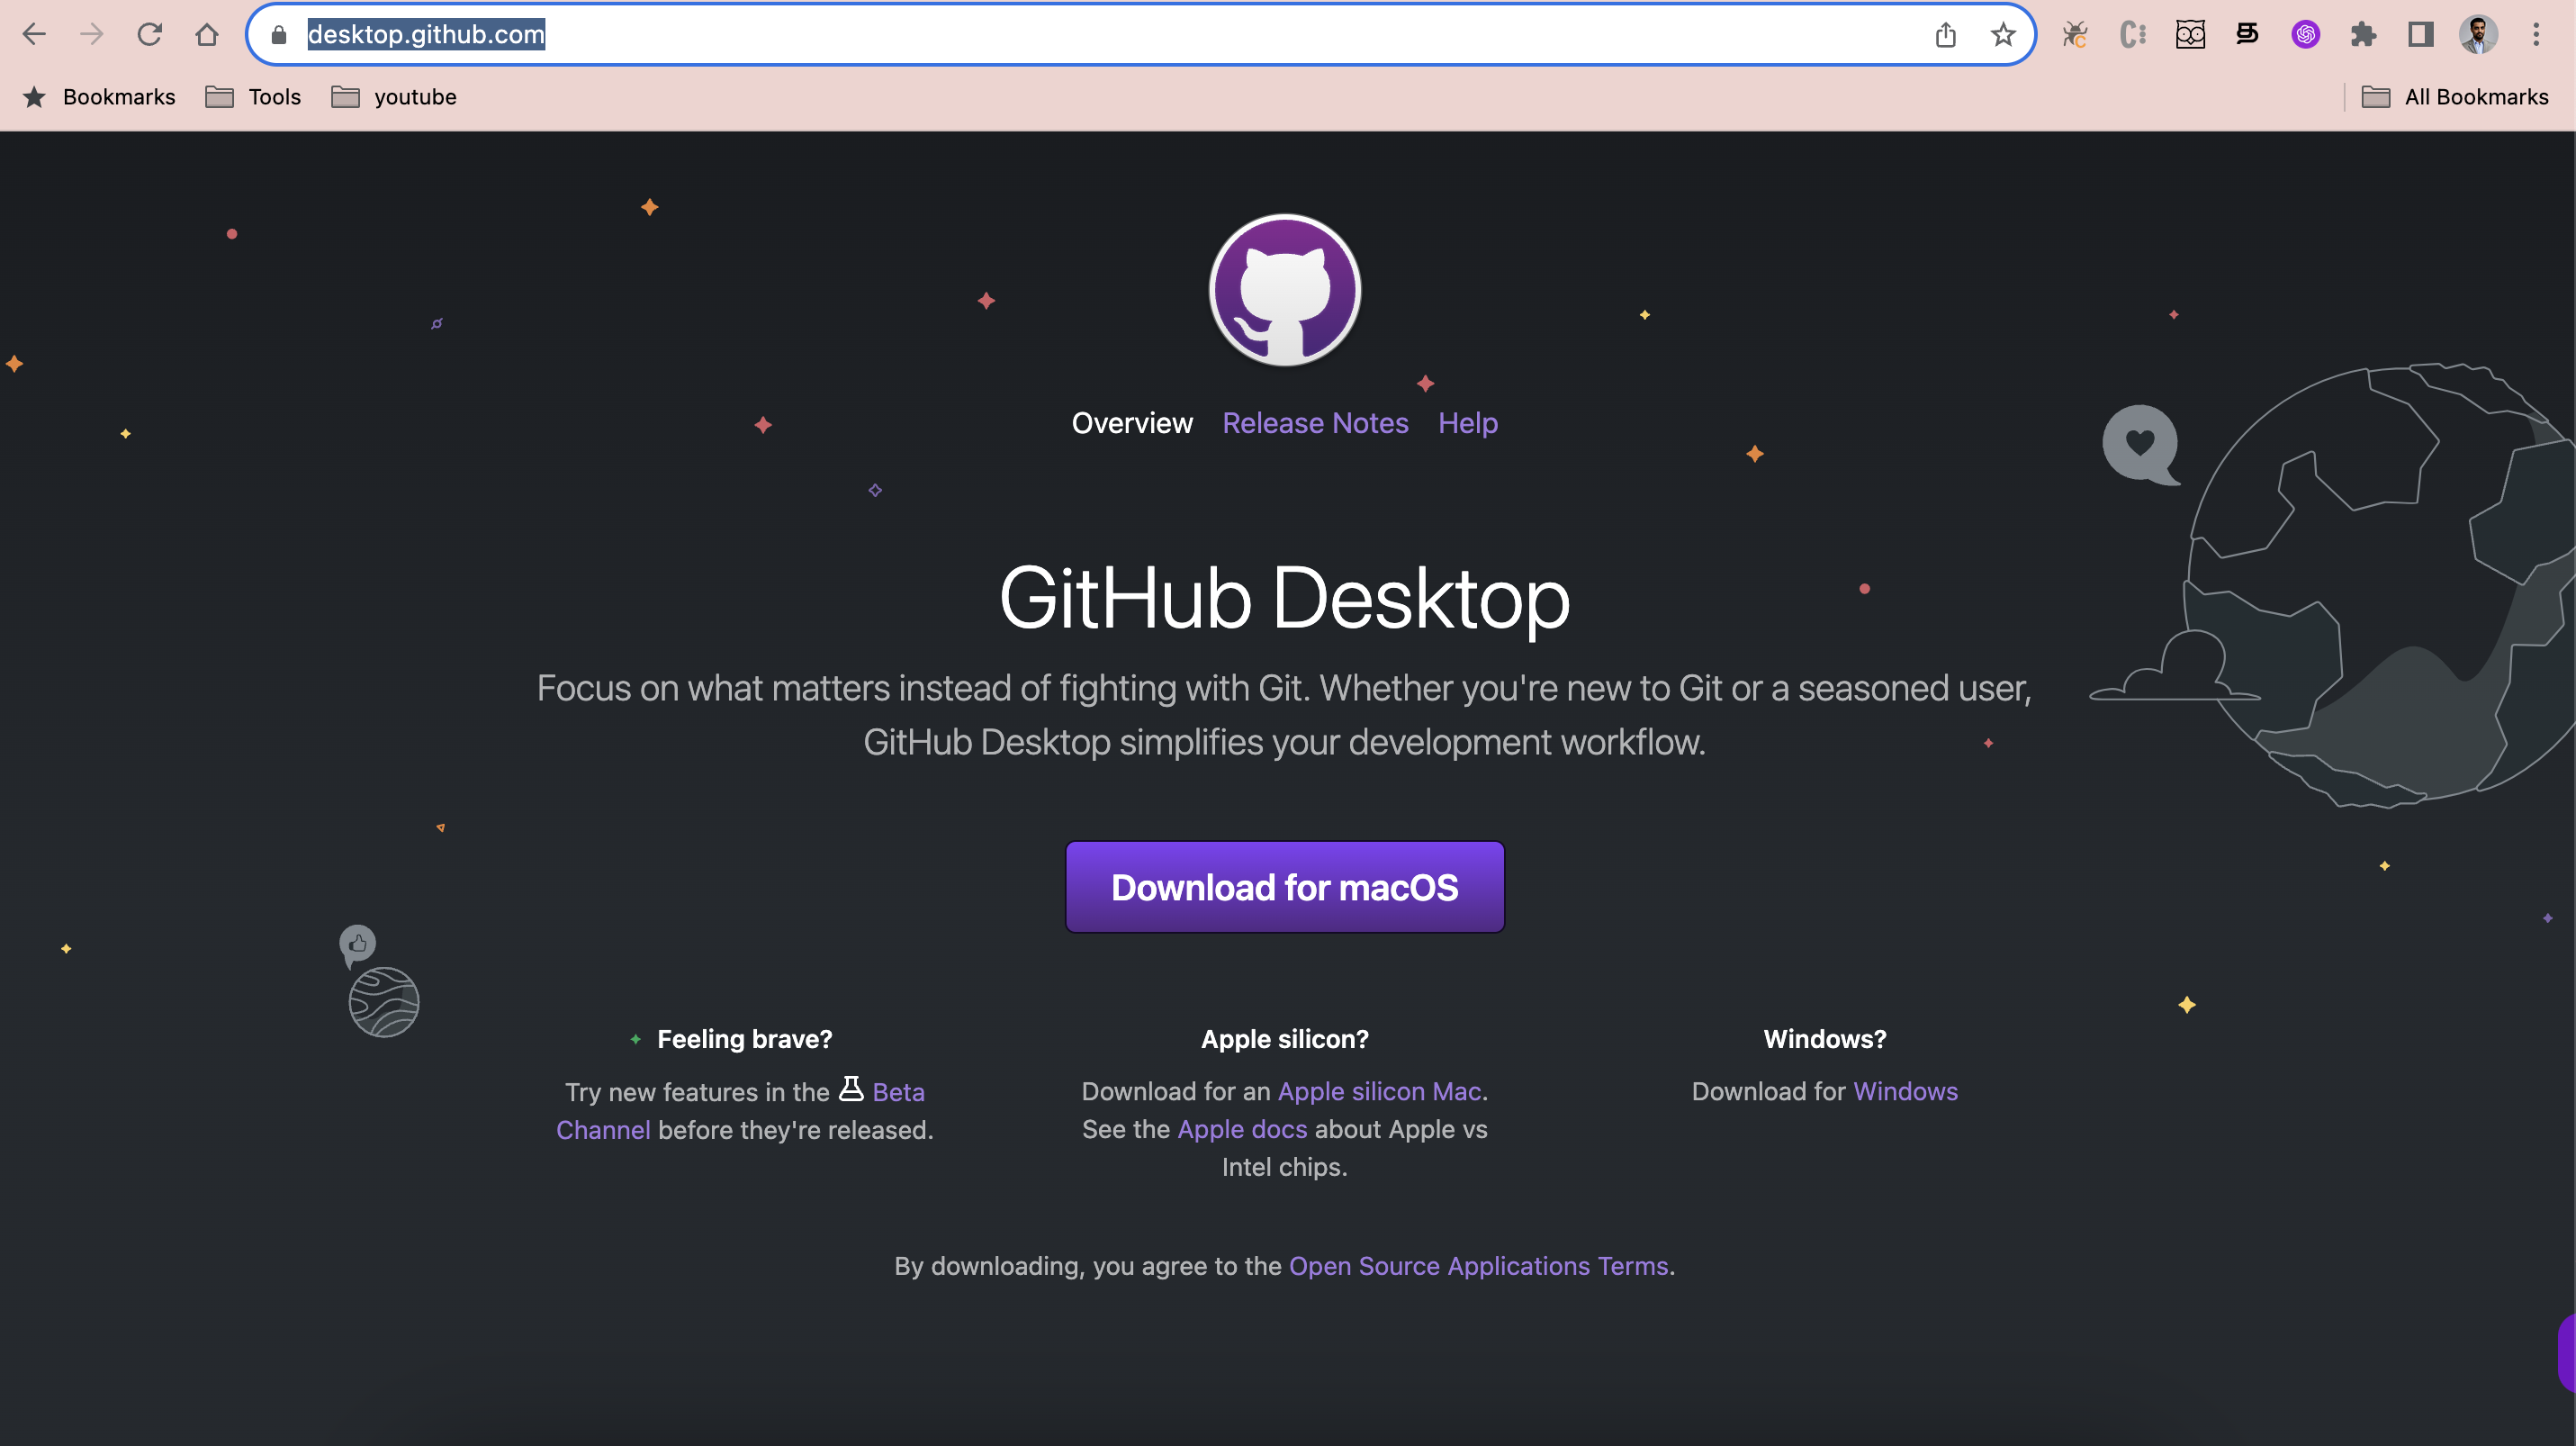Viewport: 2576px width, 1446px height.
Task: Select the Overview nav tab
Action: [1132, 423]
